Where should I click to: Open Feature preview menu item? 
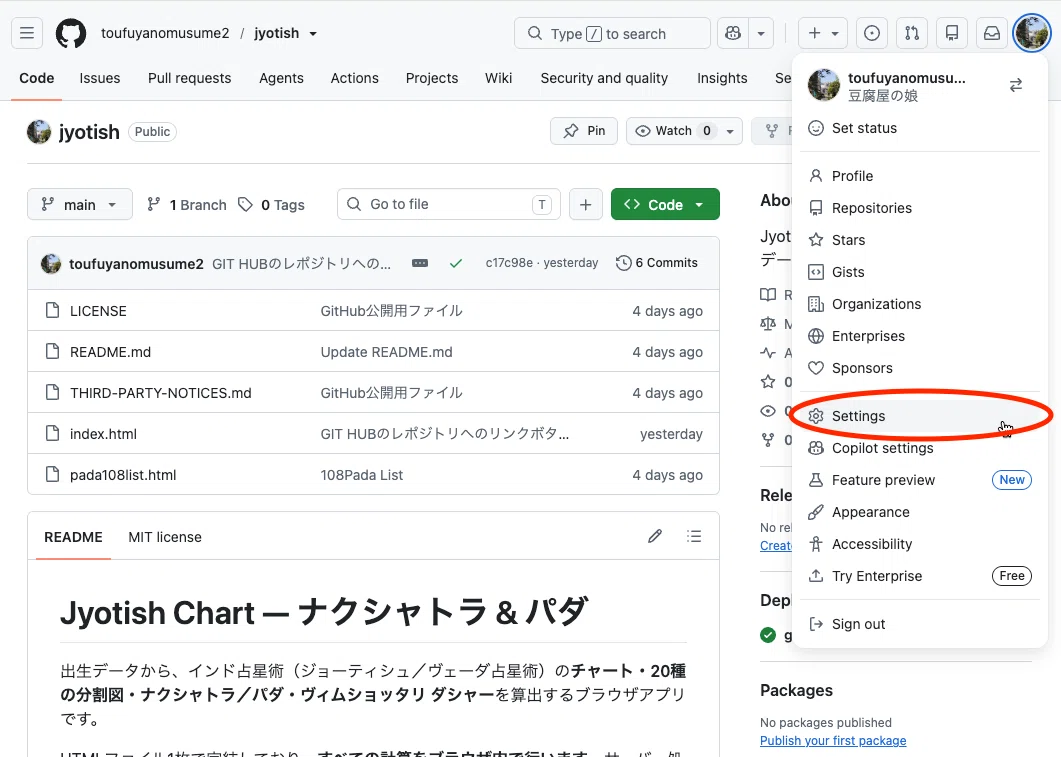(x=920, y=480)
